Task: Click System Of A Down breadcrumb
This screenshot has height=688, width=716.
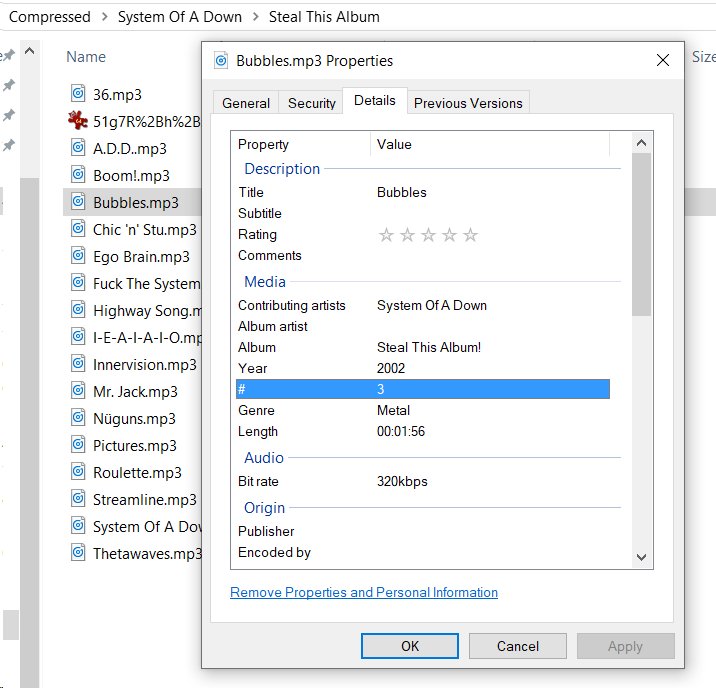Action: [180, 17]
